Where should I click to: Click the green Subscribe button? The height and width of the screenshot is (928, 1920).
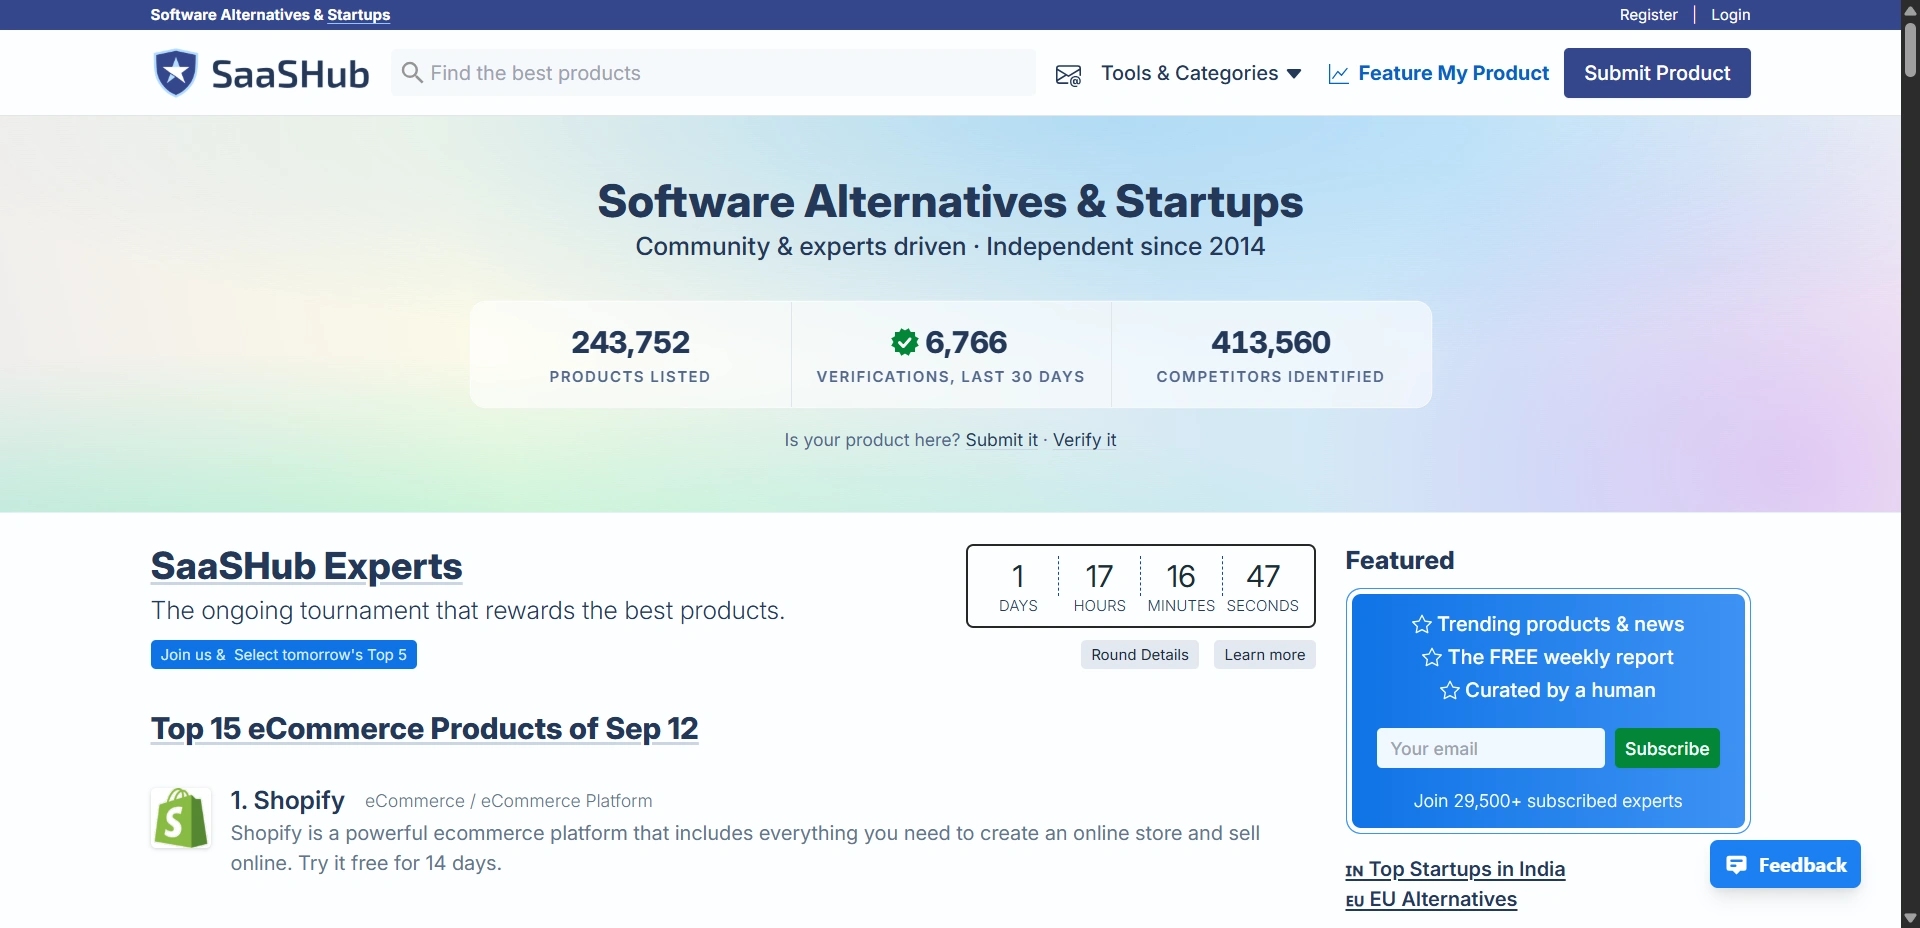click(x=1667, y=749)
